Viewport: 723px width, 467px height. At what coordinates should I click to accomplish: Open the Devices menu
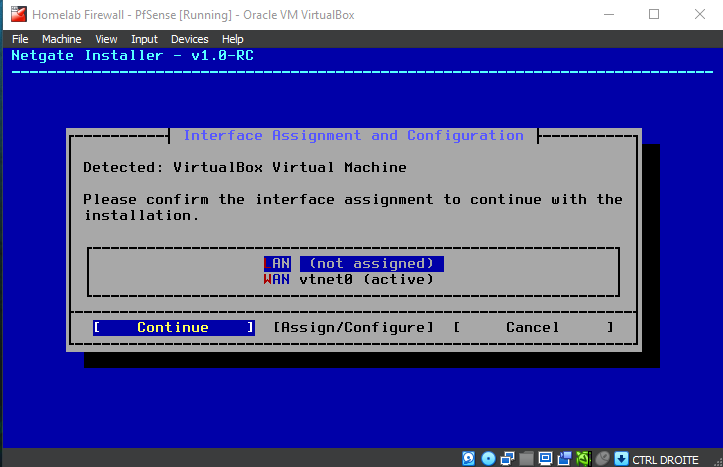coord(190,39)
